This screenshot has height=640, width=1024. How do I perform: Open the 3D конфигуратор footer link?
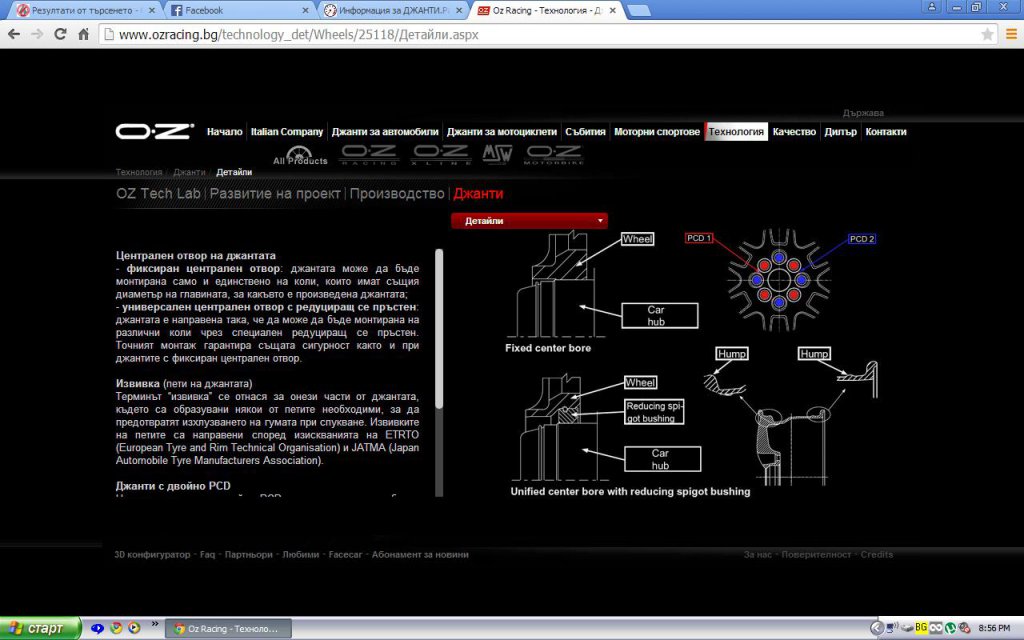point(152,554)
